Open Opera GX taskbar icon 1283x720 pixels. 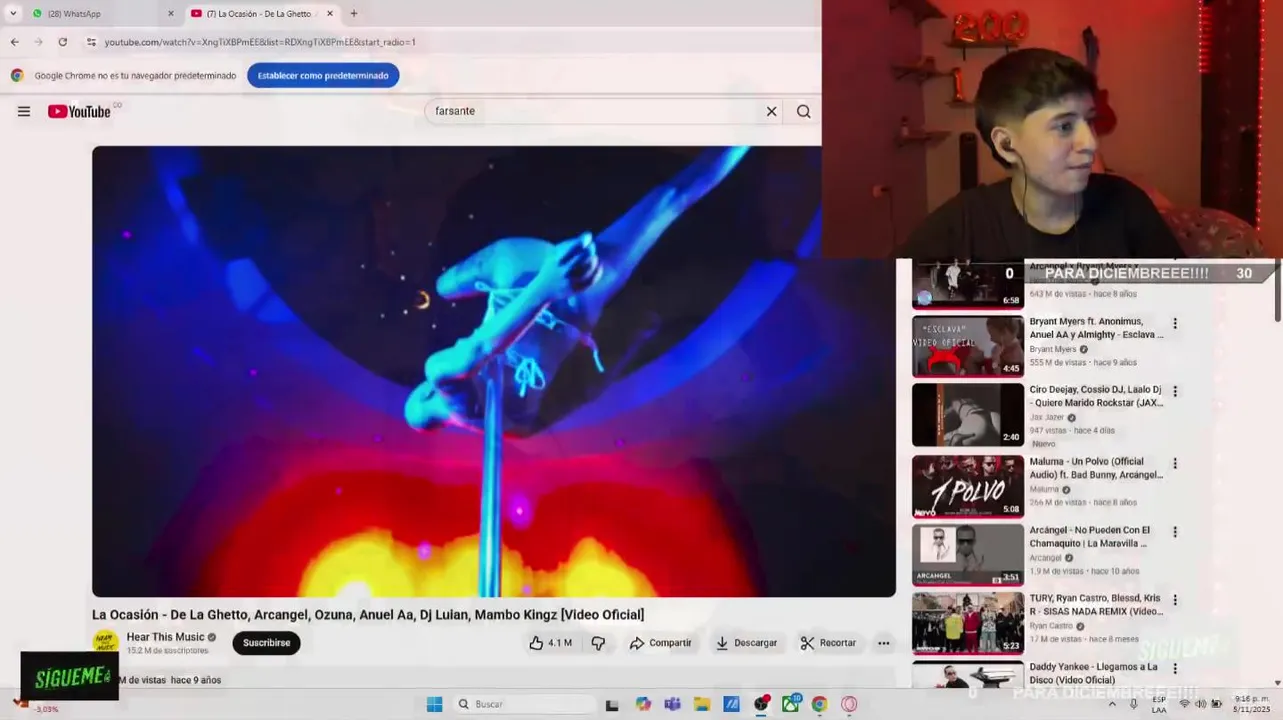tap(849, 704)
